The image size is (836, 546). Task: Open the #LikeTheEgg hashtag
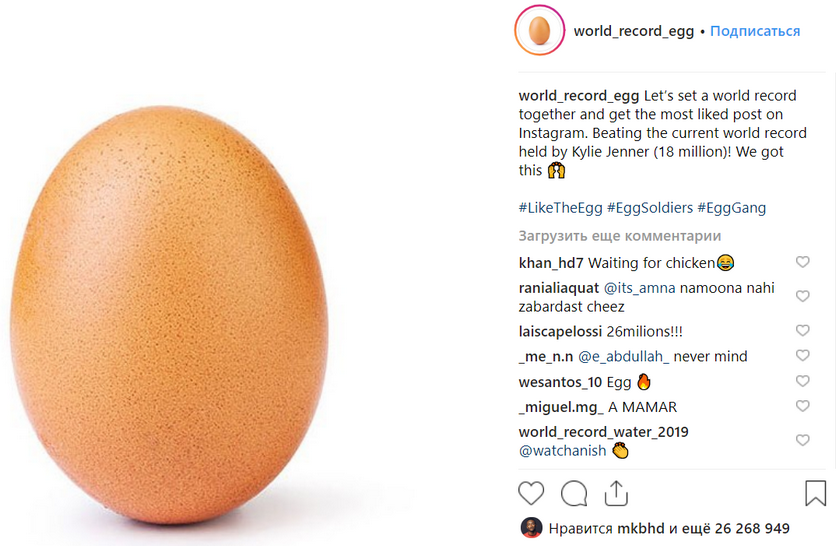(560, 208)
